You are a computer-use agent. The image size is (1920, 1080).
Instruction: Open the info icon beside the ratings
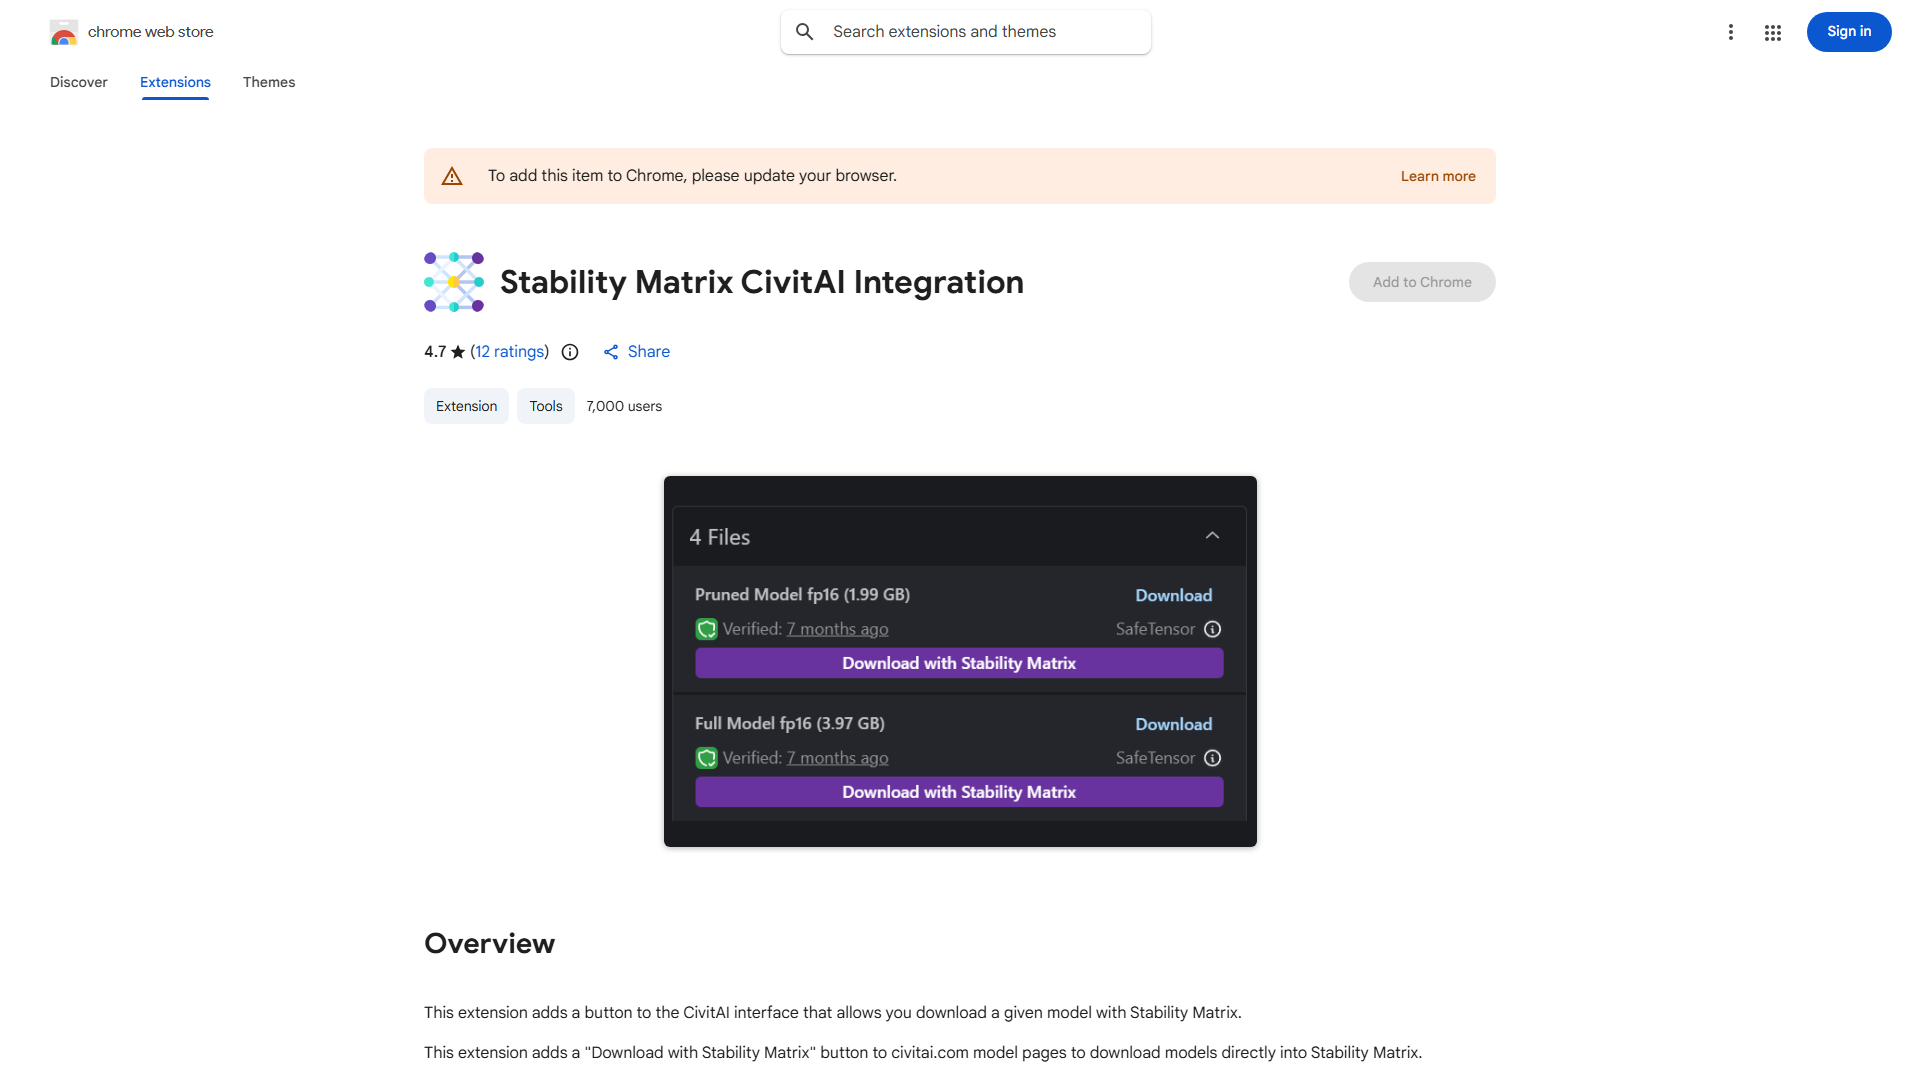tap(569, 352)
